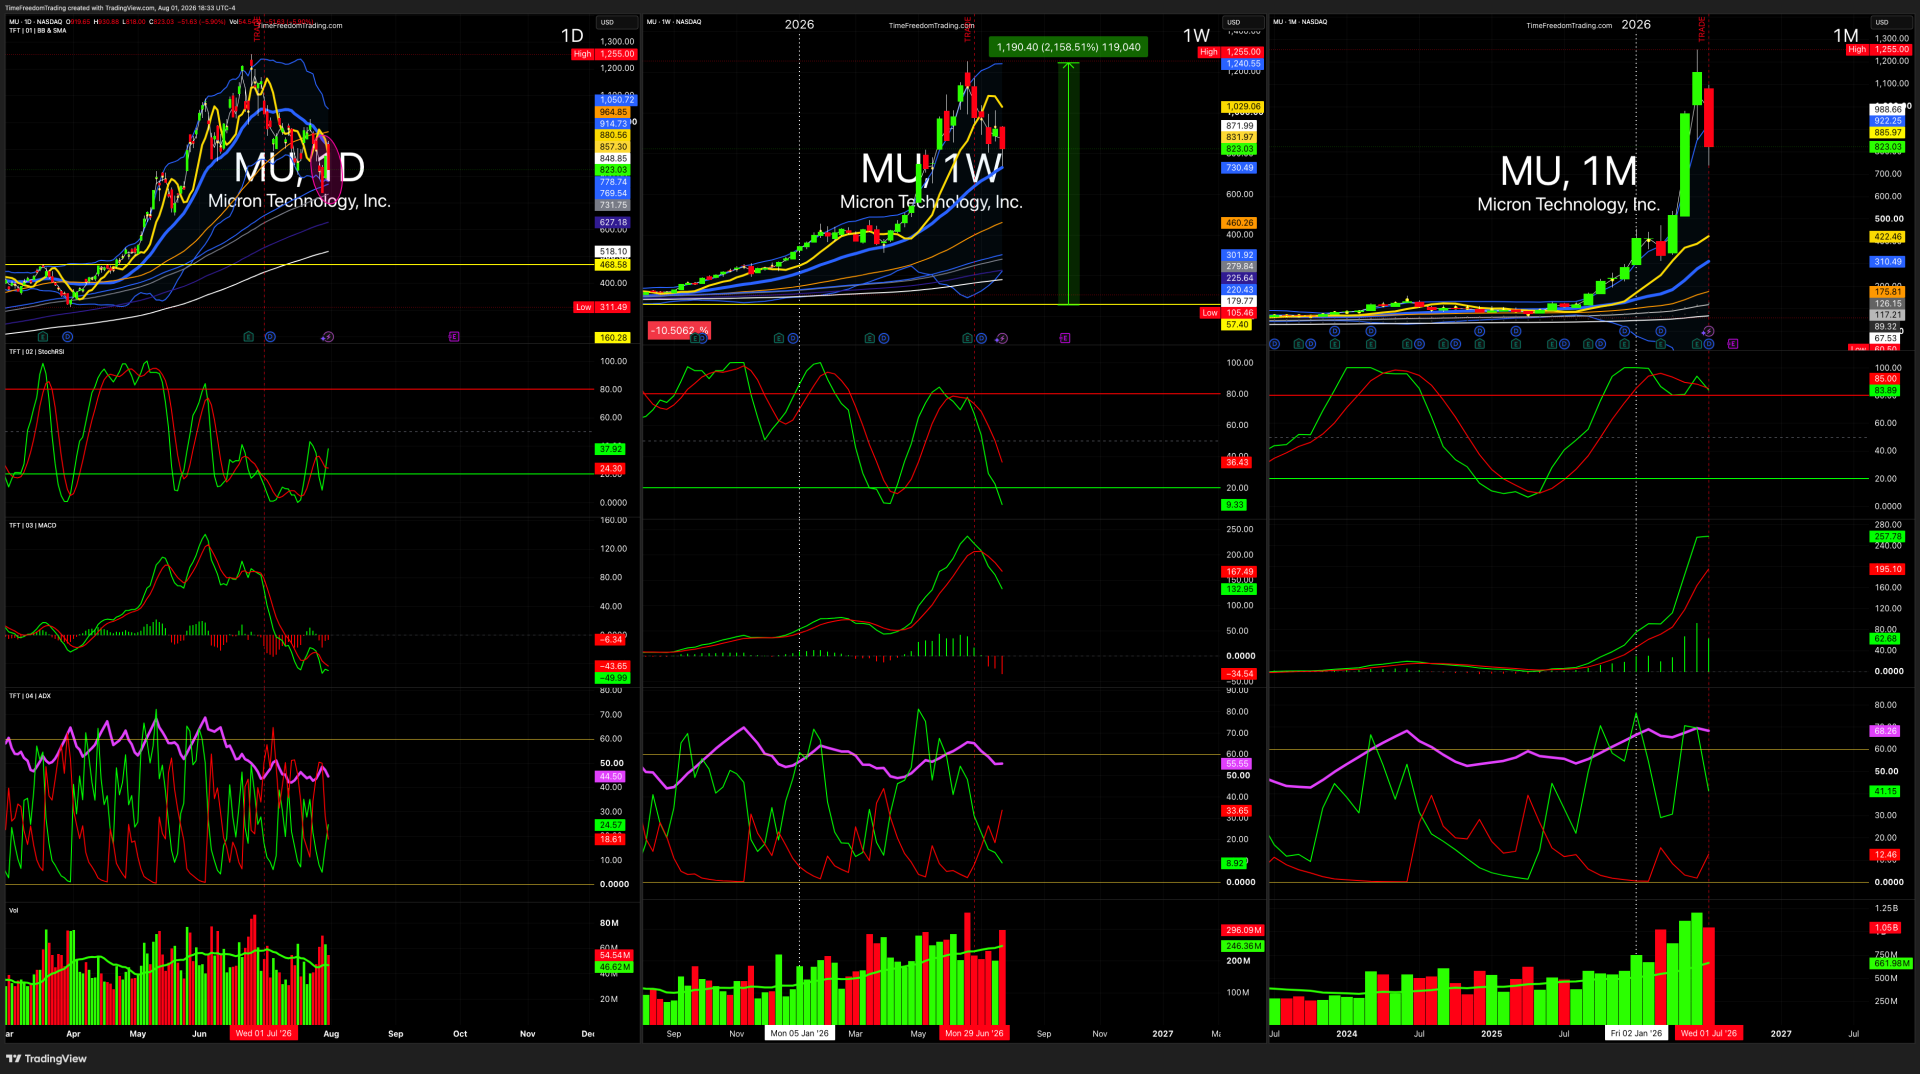Select the TFT | 03 | MACD indicator legend
This screenshot has height=1074, width=1920.
(x=33, y=525)
